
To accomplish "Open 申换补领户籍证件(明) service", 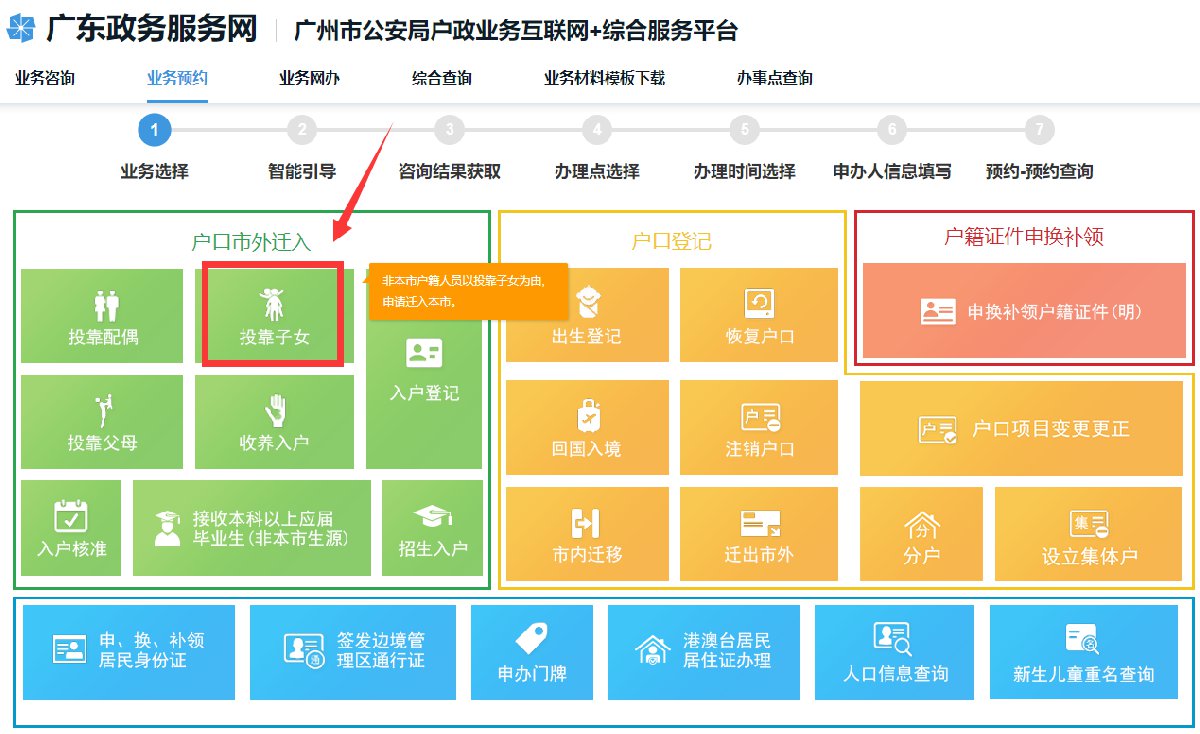I will [x=1023, y=313].
